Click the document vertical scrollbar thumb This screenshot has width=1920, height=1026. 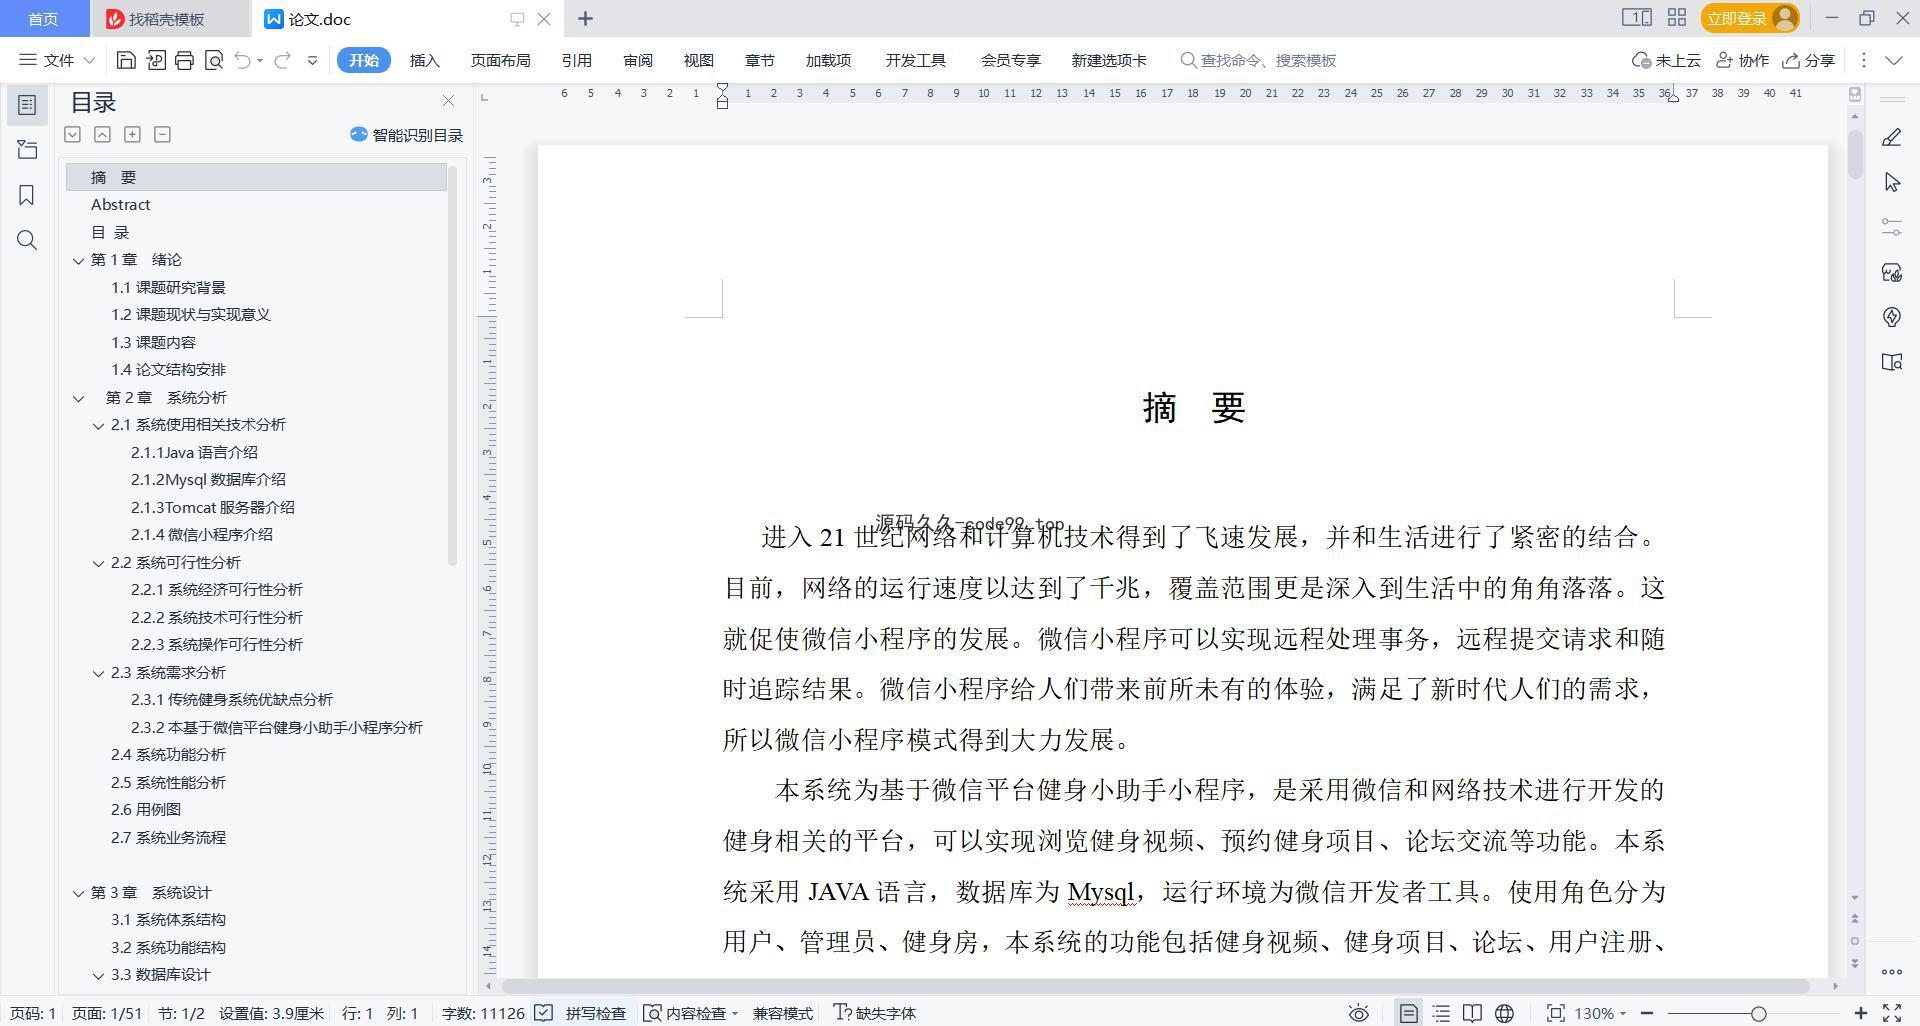coord(1855,155)
